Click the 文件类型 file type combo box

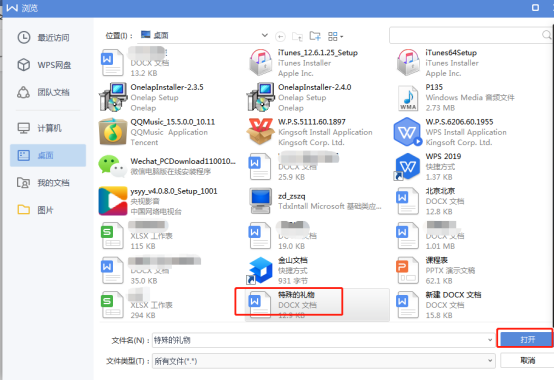tap(323, 361)
